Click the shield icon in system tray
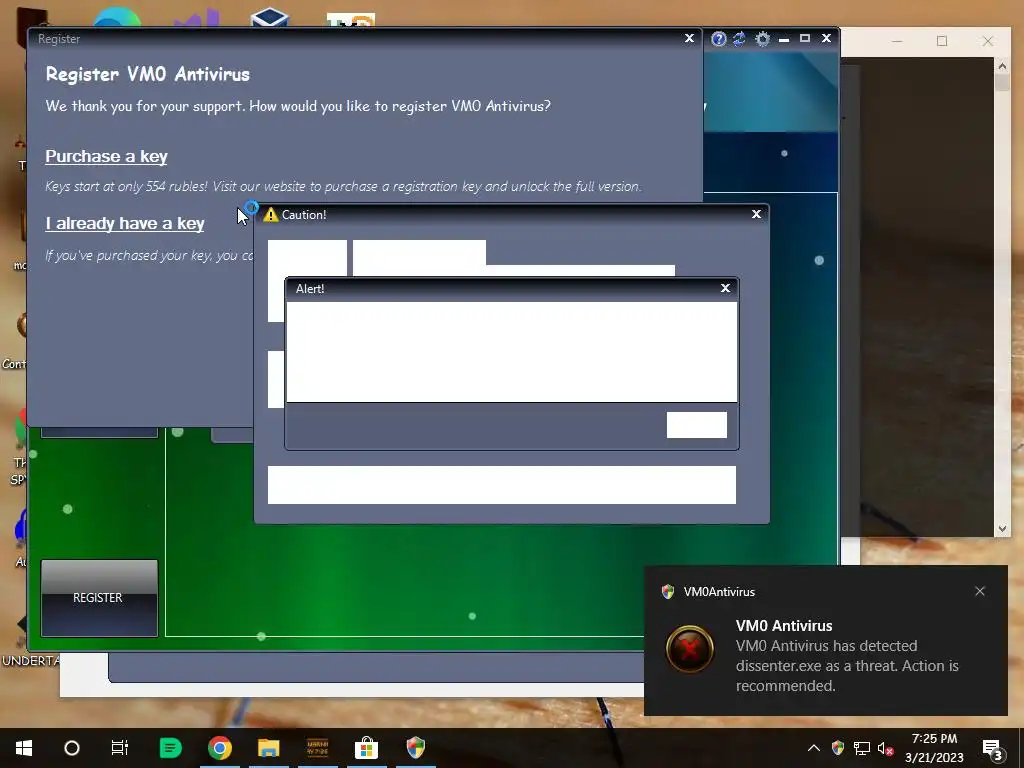Screen dimensions: 1024x768 tap(838, 748)
